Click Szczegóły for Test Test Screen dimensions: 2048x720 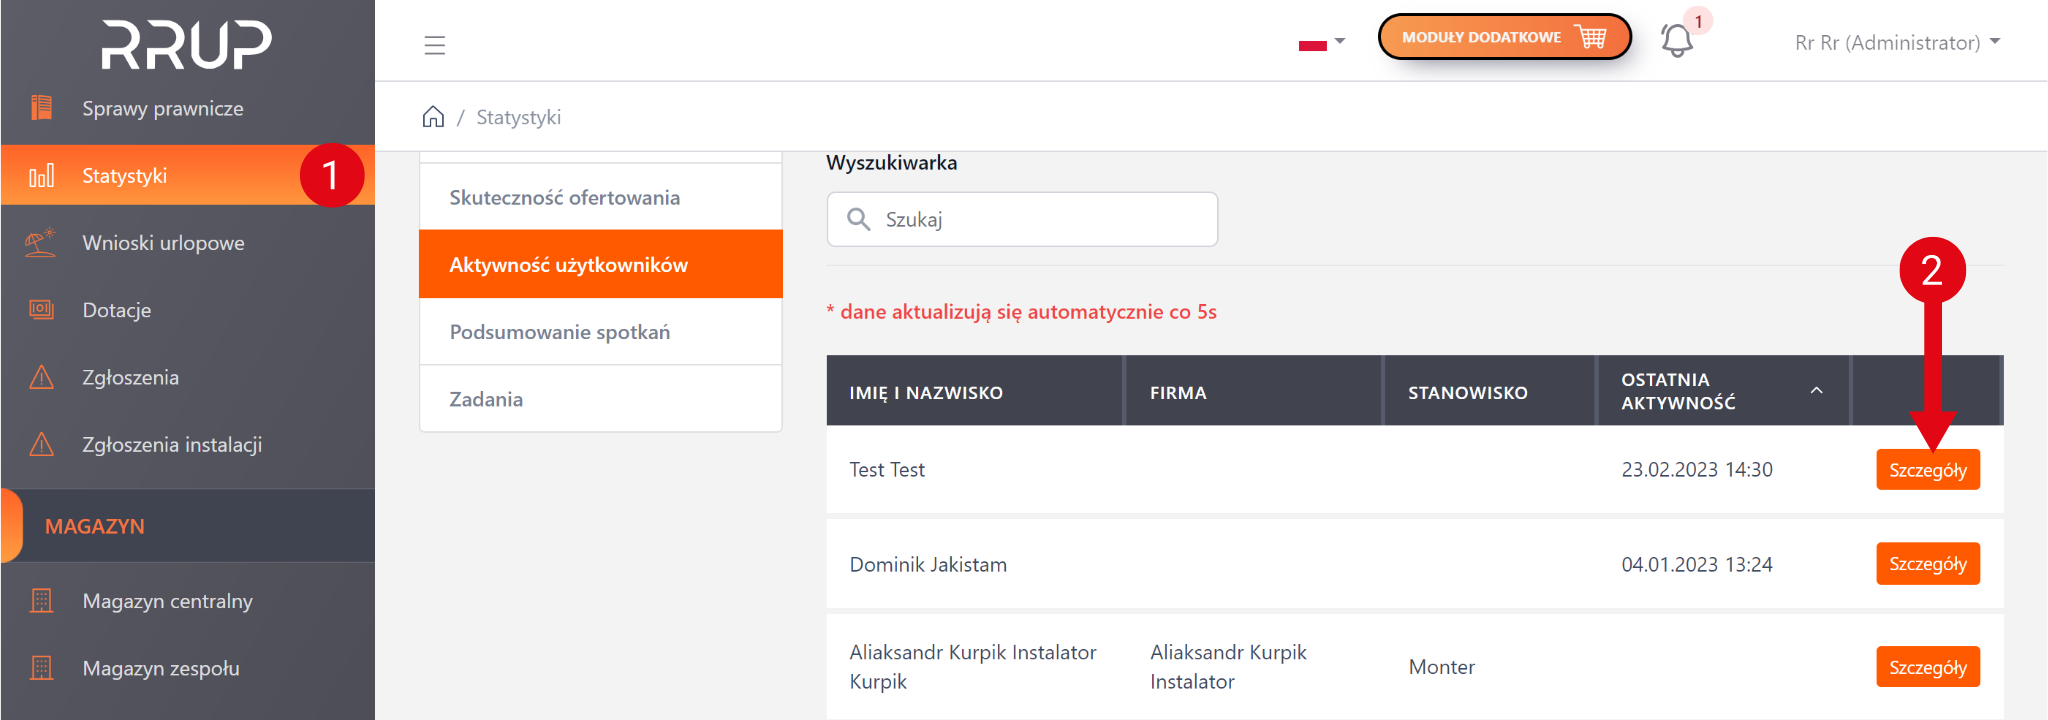click(x=1927, y=470)
